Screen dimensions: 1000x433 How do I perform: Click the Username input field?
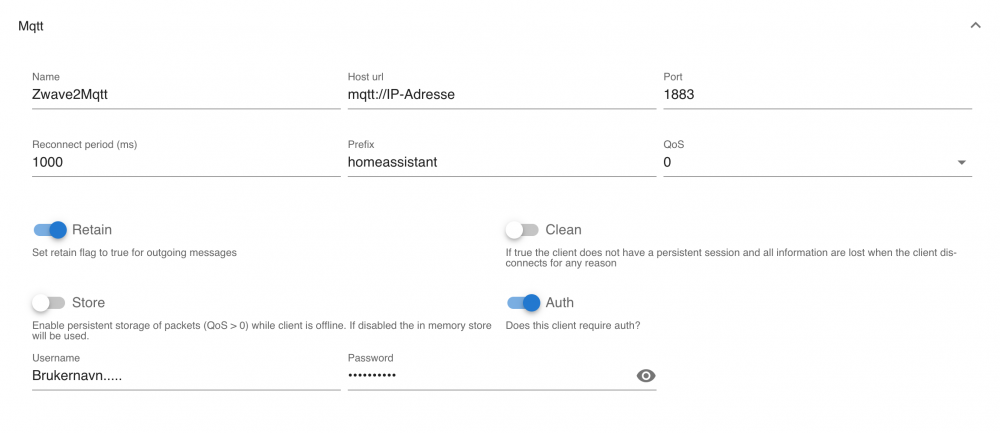[x=185, y=376]
